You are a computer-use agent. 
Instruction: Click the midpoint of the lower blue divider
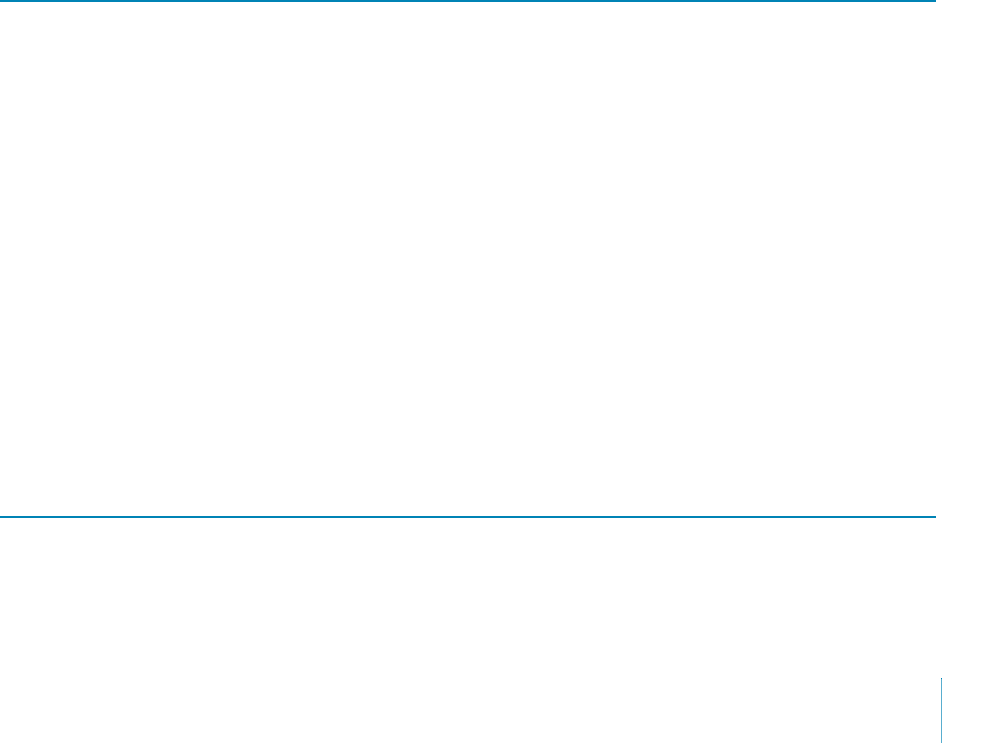(x=468, y=517)
